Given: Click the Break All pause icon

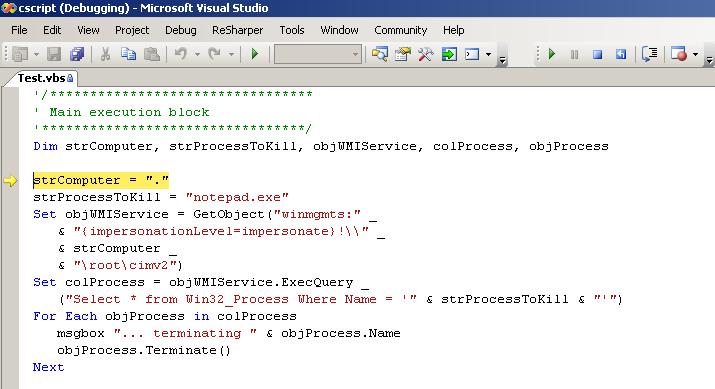Looking at the screenshot, I should pos(575,54).
